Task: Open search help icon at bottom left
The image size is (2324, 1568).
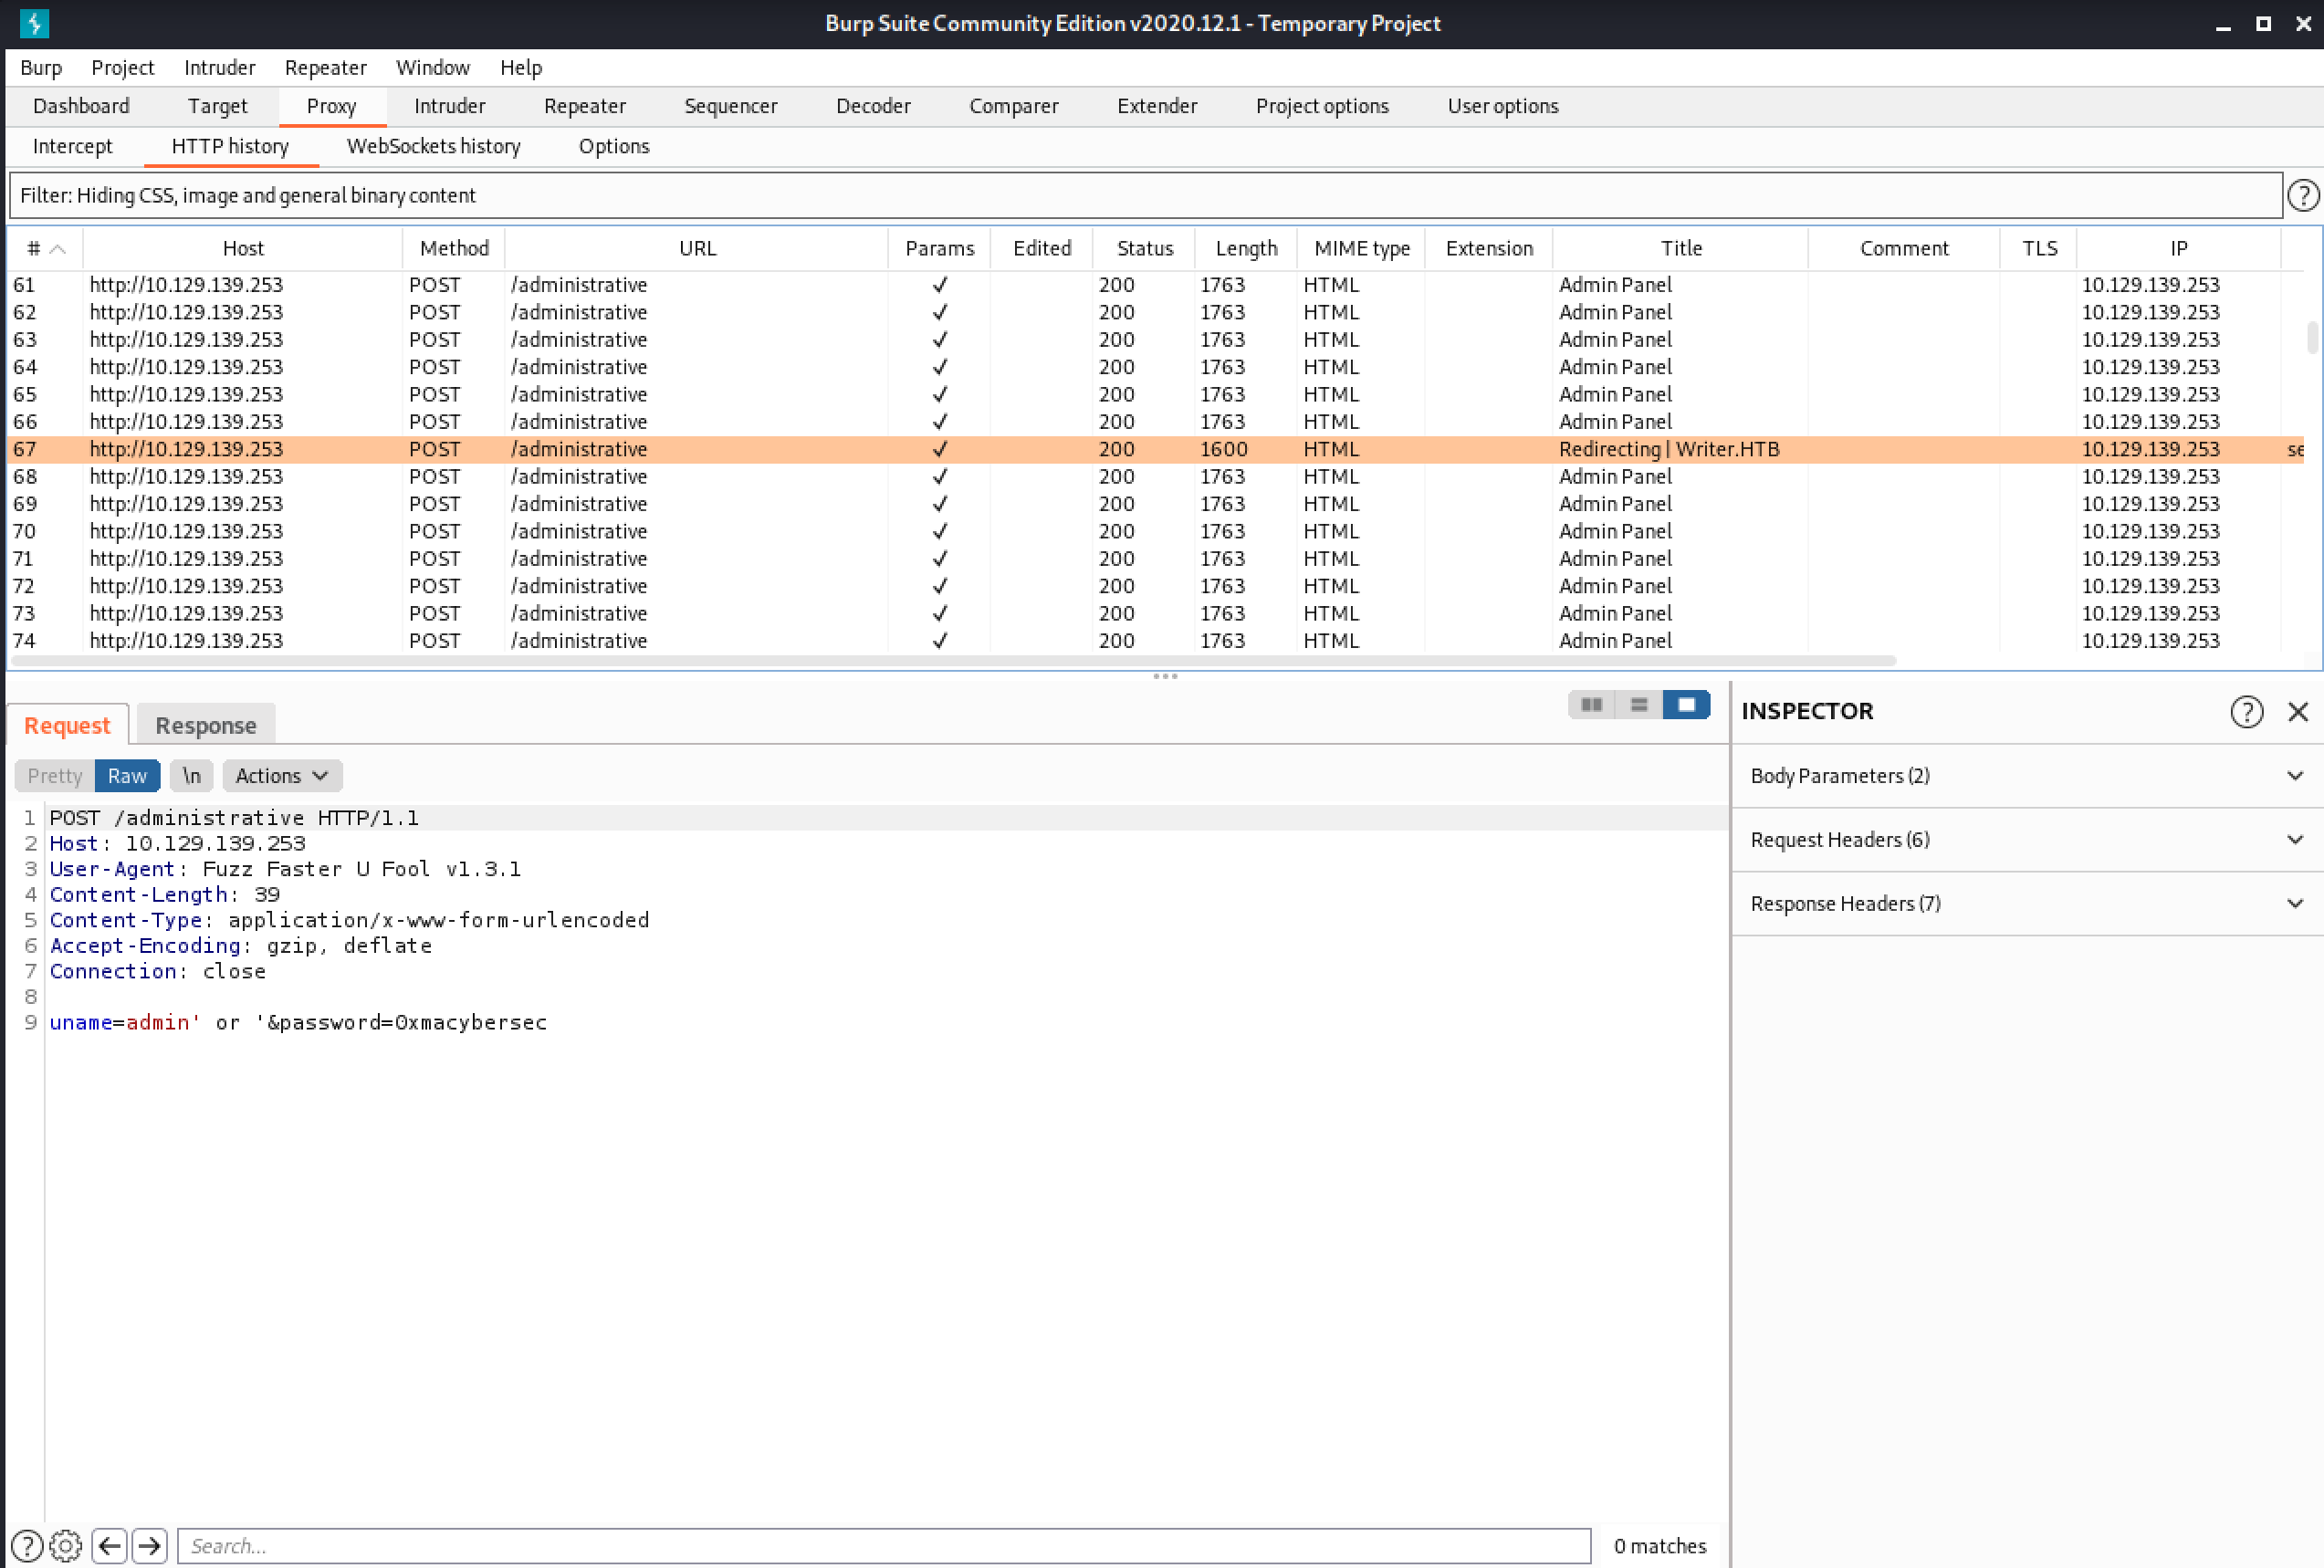Action: tap(26, 1546)
